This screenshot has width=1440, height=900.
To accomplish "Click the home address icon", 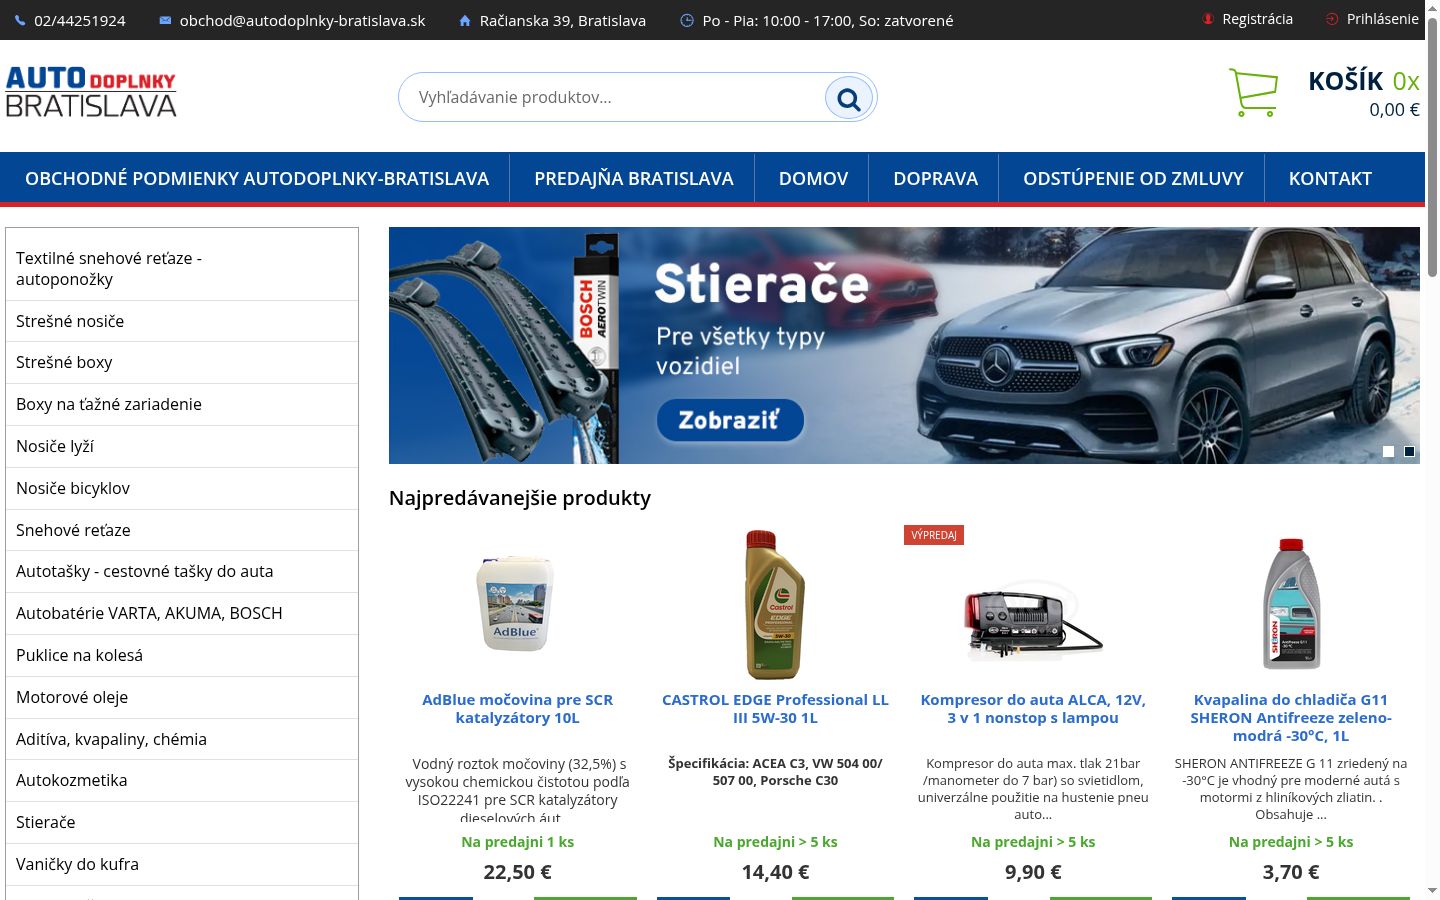I will (465, 20).
